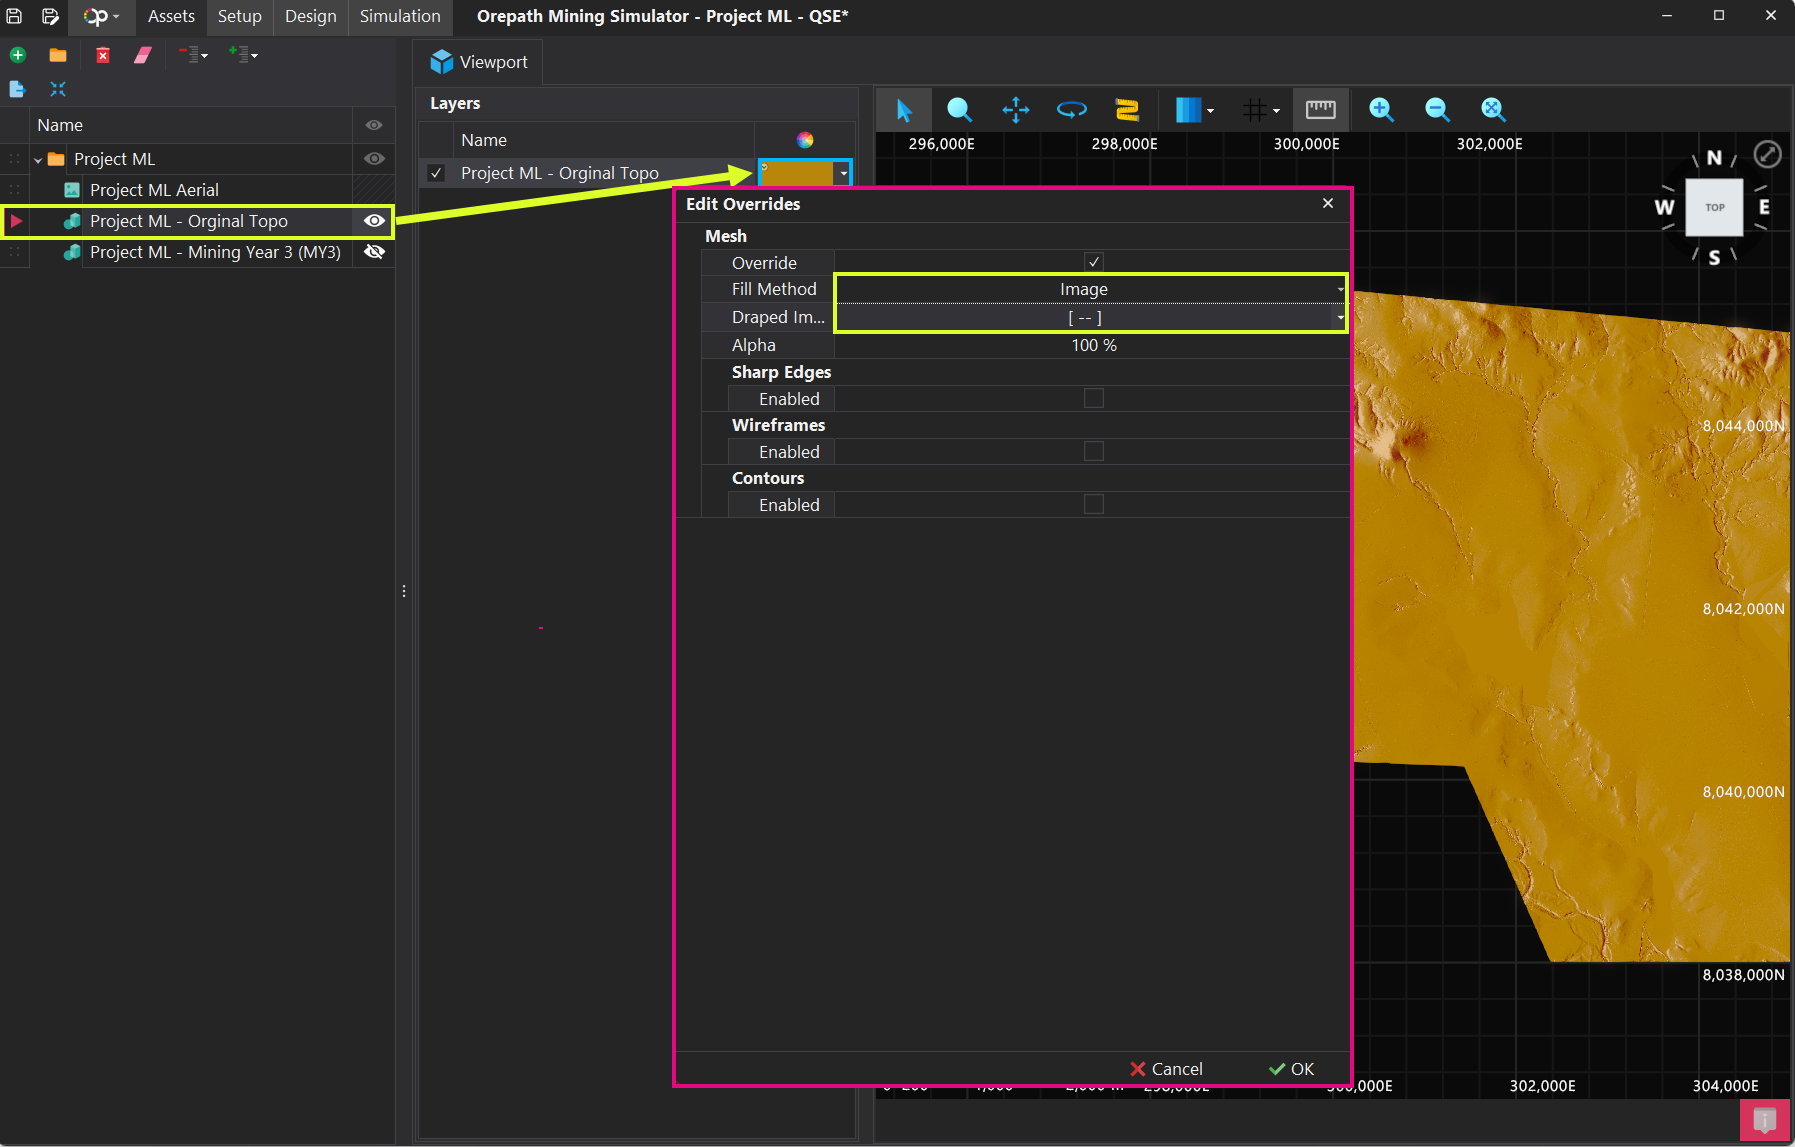Viewport: 1795px width, 1147px height.
Task: Enable Contours checkbox
Action: pos(1094,504)
